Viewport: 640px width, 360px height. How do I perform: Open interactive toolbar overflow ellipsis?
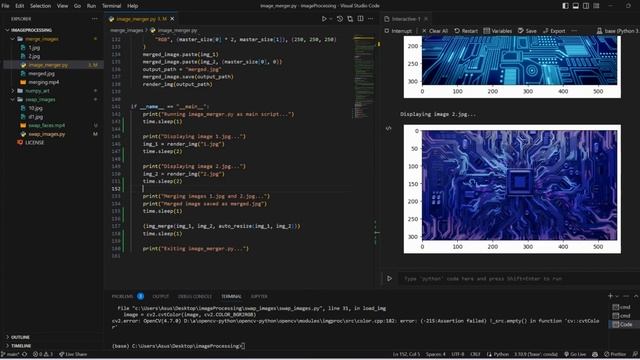574,31
